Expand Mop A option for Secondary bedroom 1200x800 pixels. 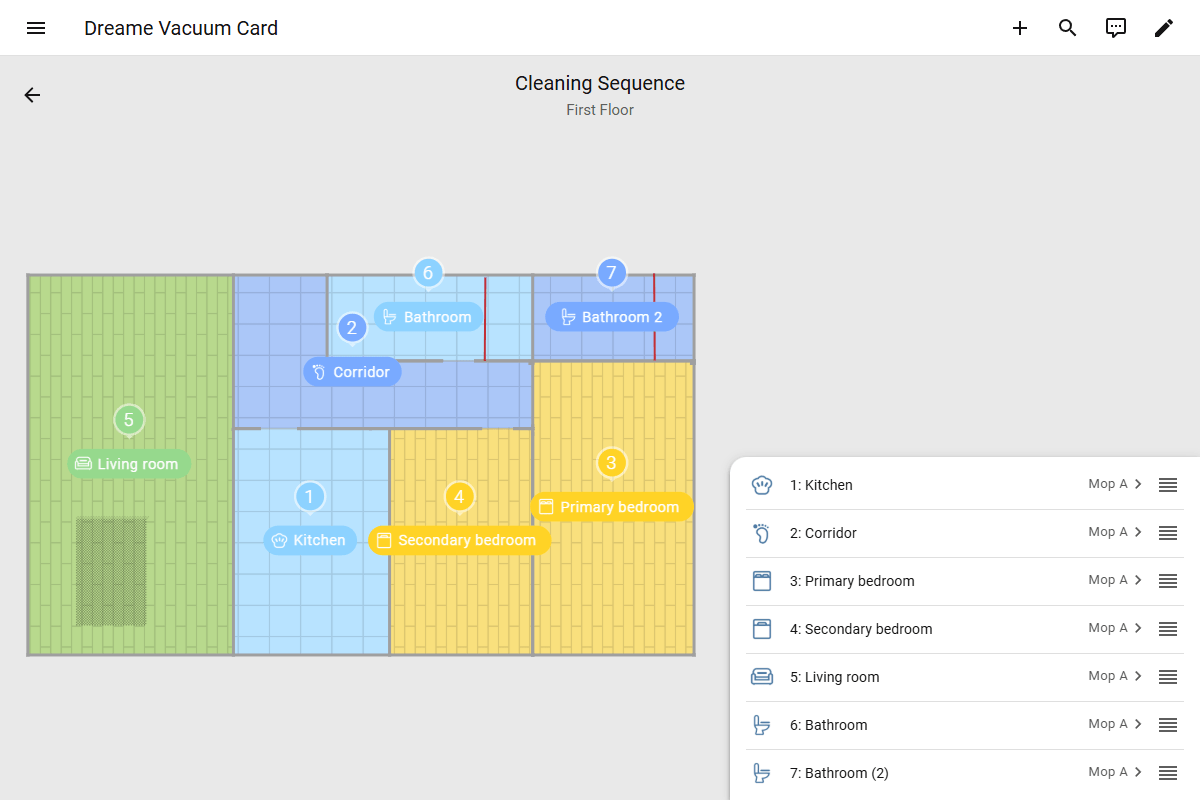pos(1116,628)
